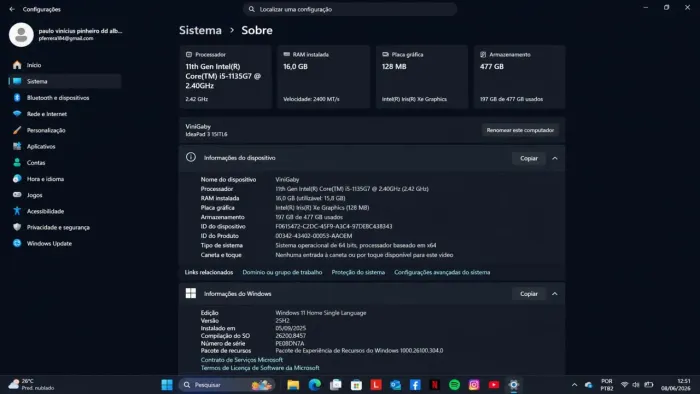700x394 pixels.
Task: Click the Acessibilidade icon
Action: click(17, 211)
